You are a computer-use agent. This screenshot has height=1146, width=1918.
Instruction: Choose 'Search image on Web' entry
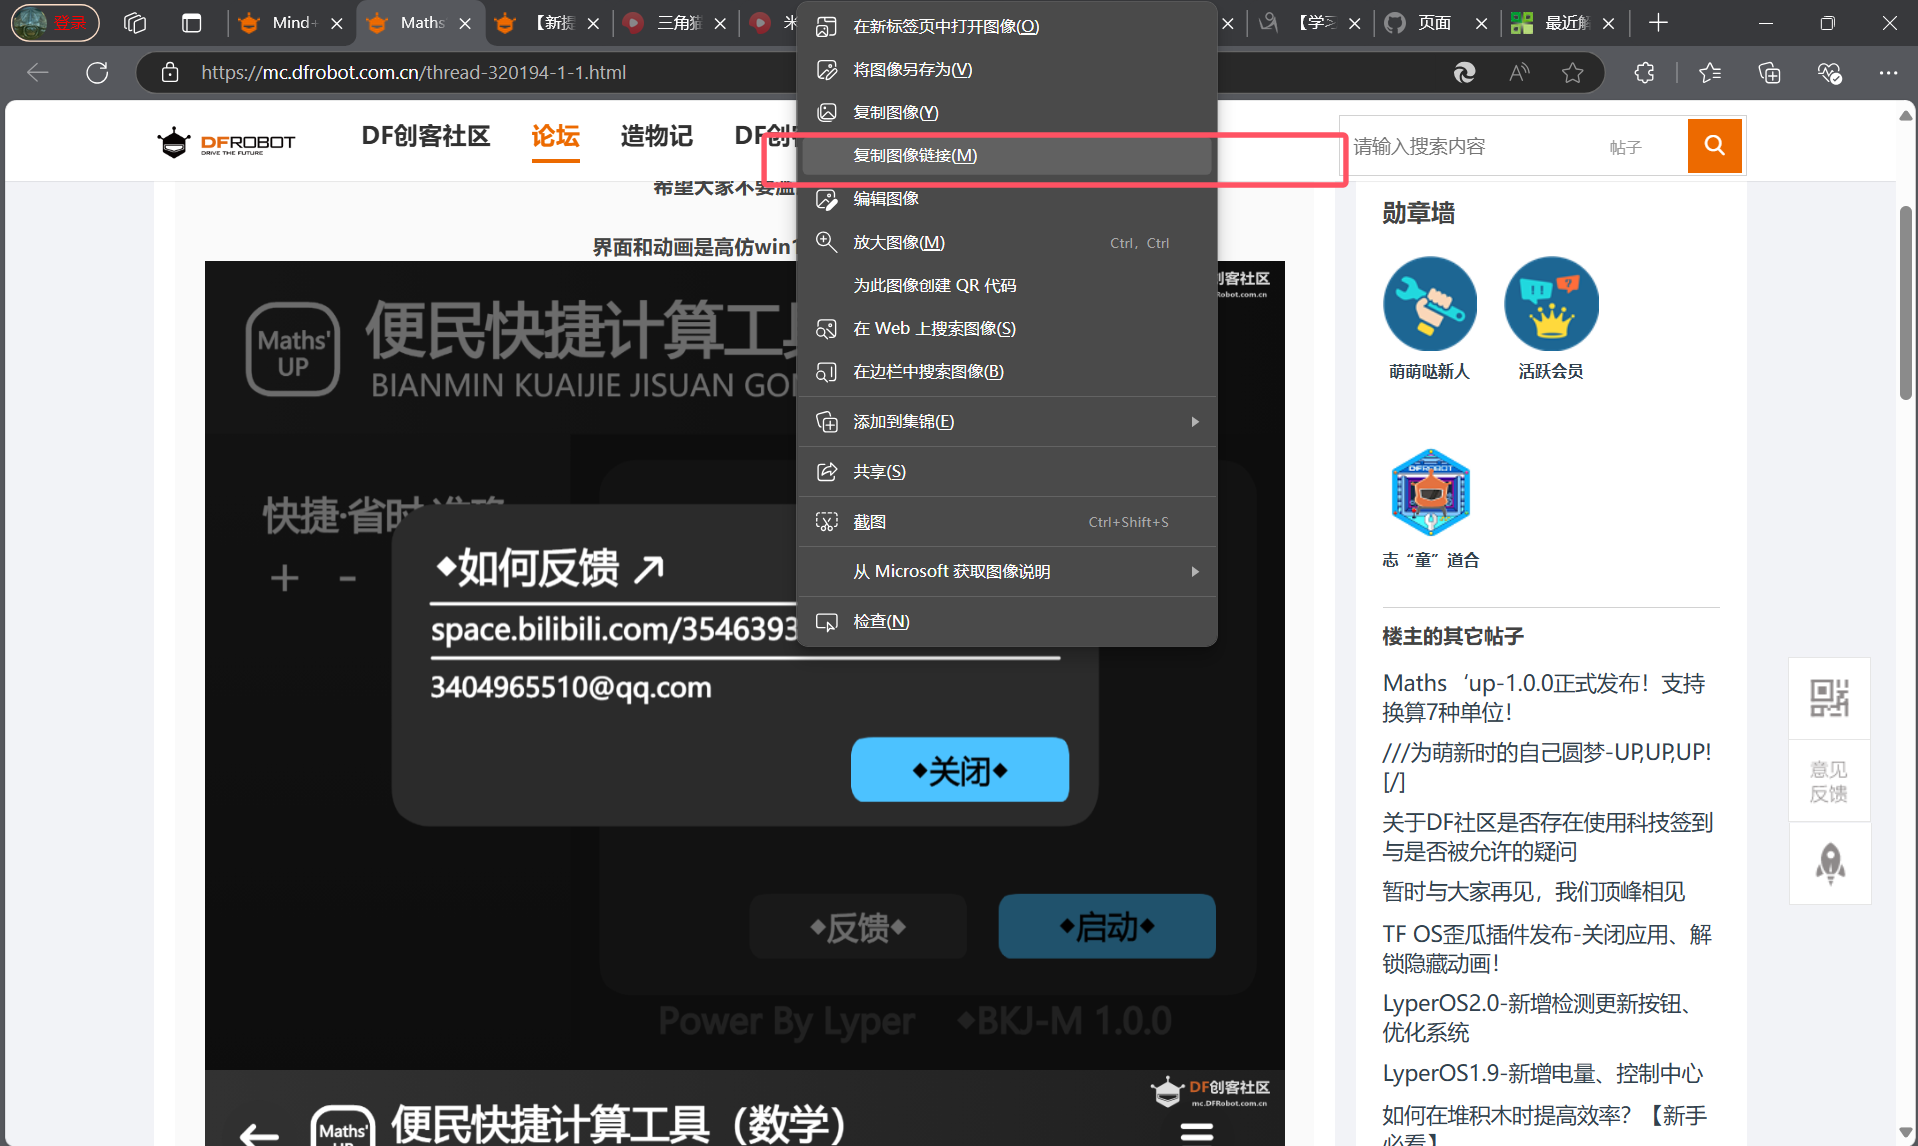point(1007,329)
